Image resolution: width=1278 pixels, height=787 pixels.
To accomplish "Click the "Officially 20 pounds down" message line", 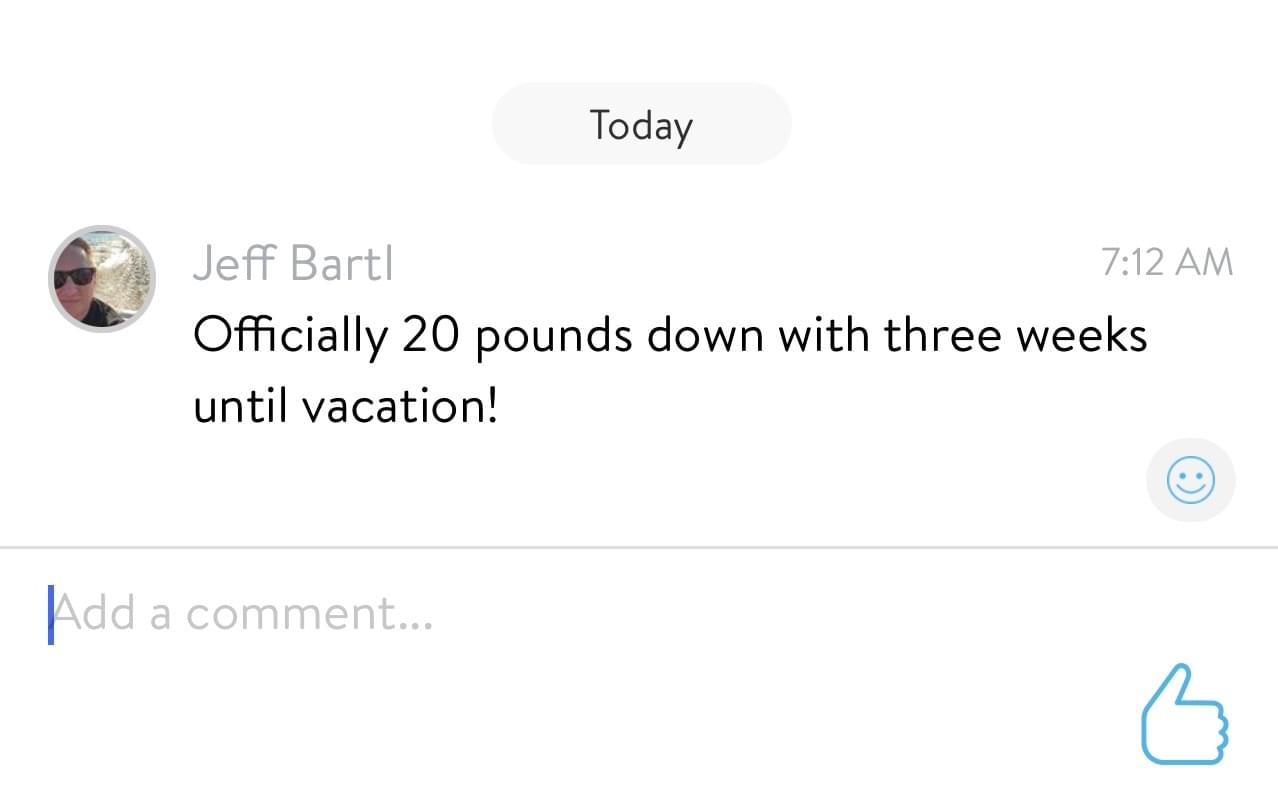I will [669, 336].
